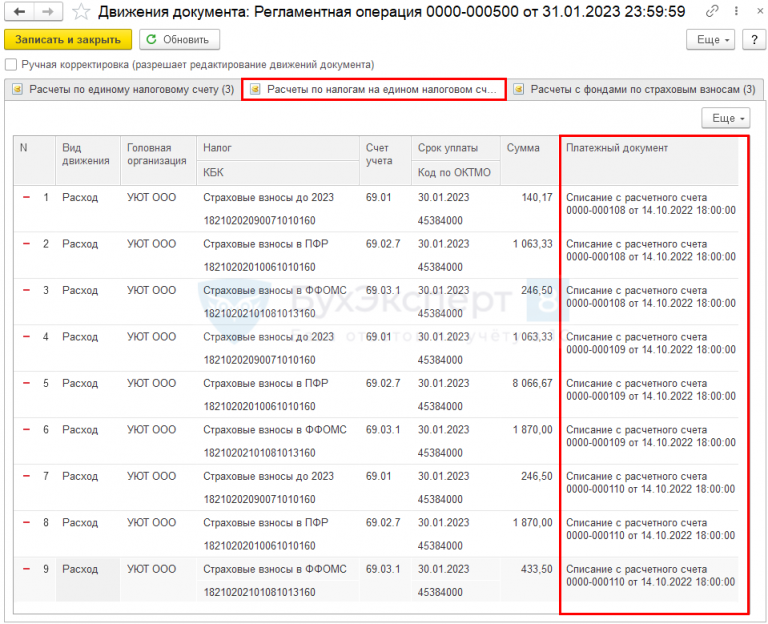Click payment document 0000-000110 in row 7

tap(650, 482)
